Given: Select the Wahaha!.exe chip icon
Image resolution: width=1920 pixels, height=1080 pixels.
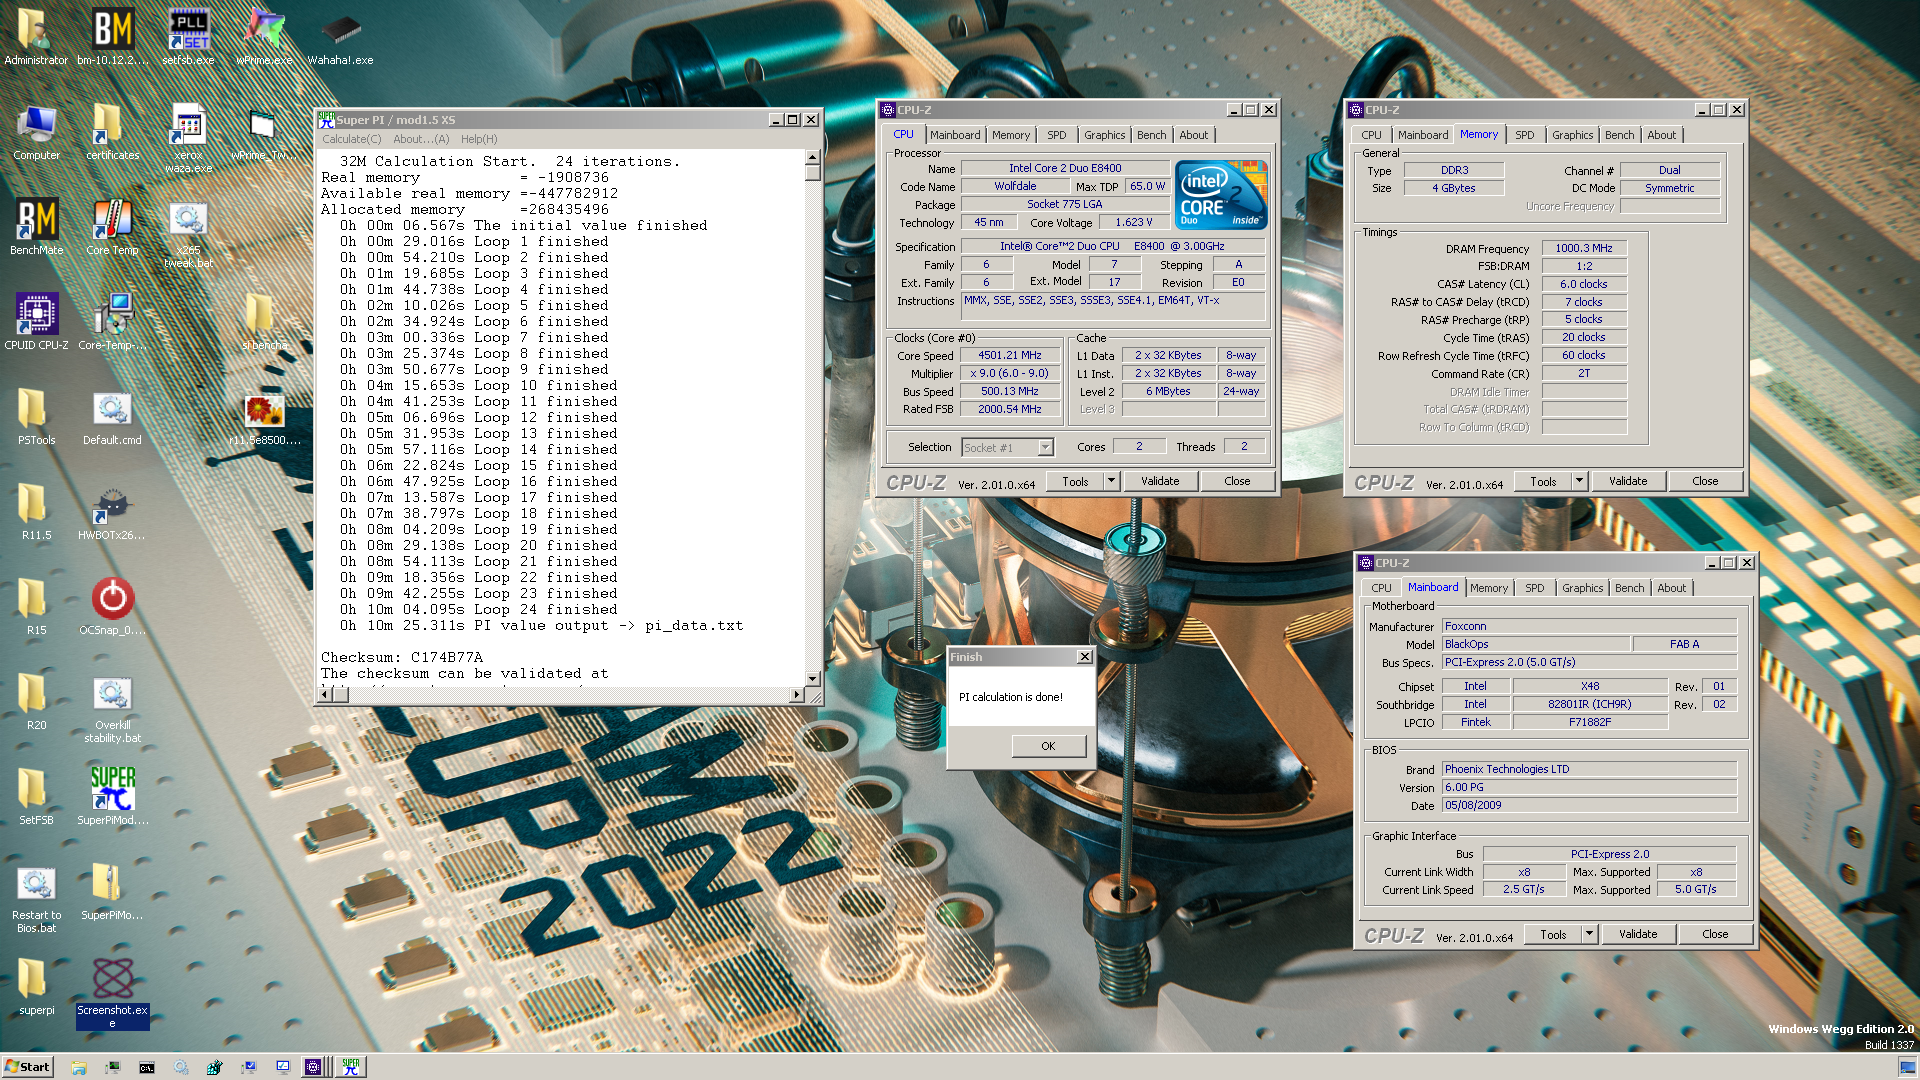Looking at the screenshot, I should coord(340,37).
